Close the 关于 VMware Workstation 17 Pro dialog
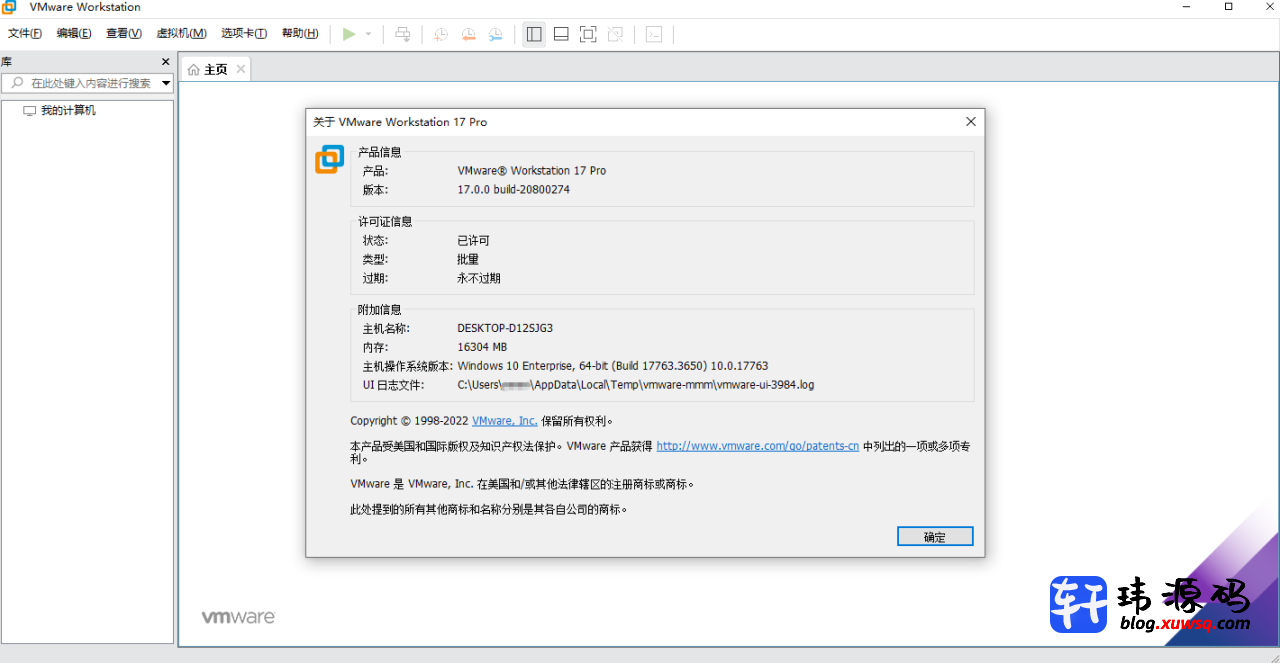 click(x=970, y=122)
